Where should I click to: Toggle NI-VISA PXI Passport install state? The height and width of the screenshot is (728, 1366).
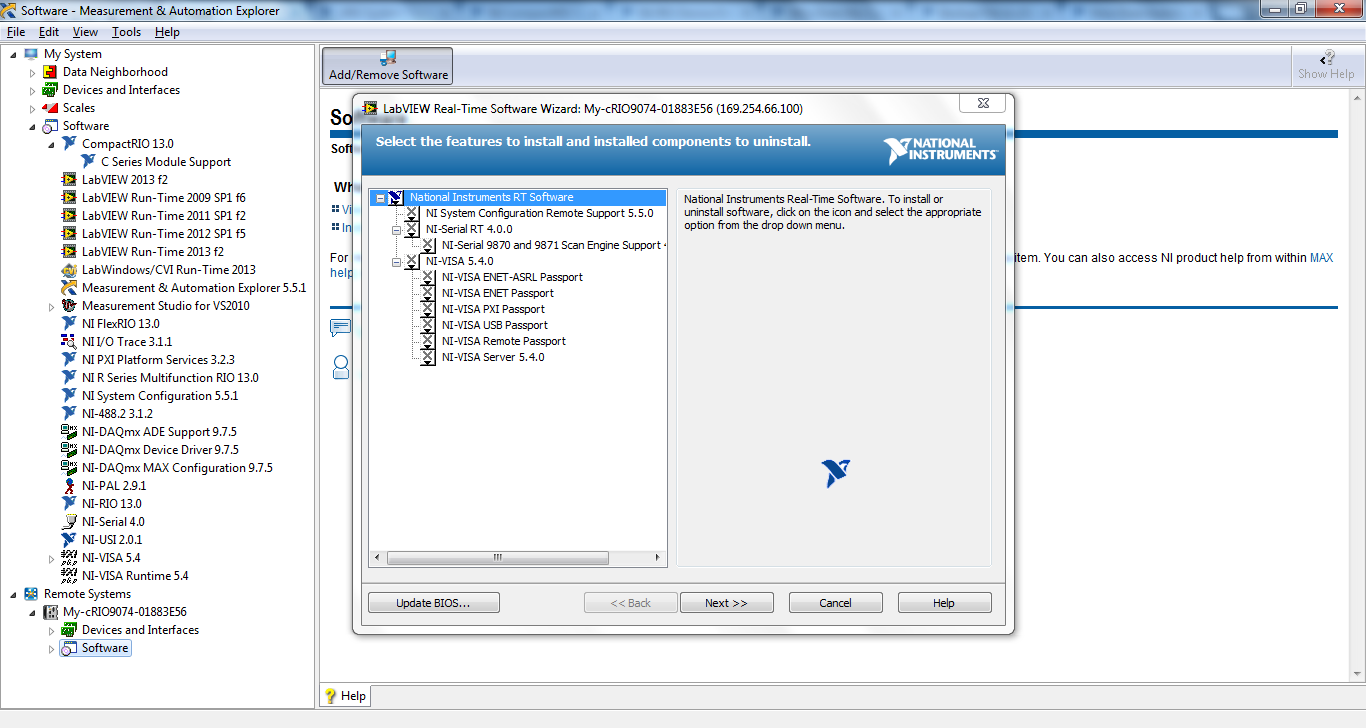(428, 310)
